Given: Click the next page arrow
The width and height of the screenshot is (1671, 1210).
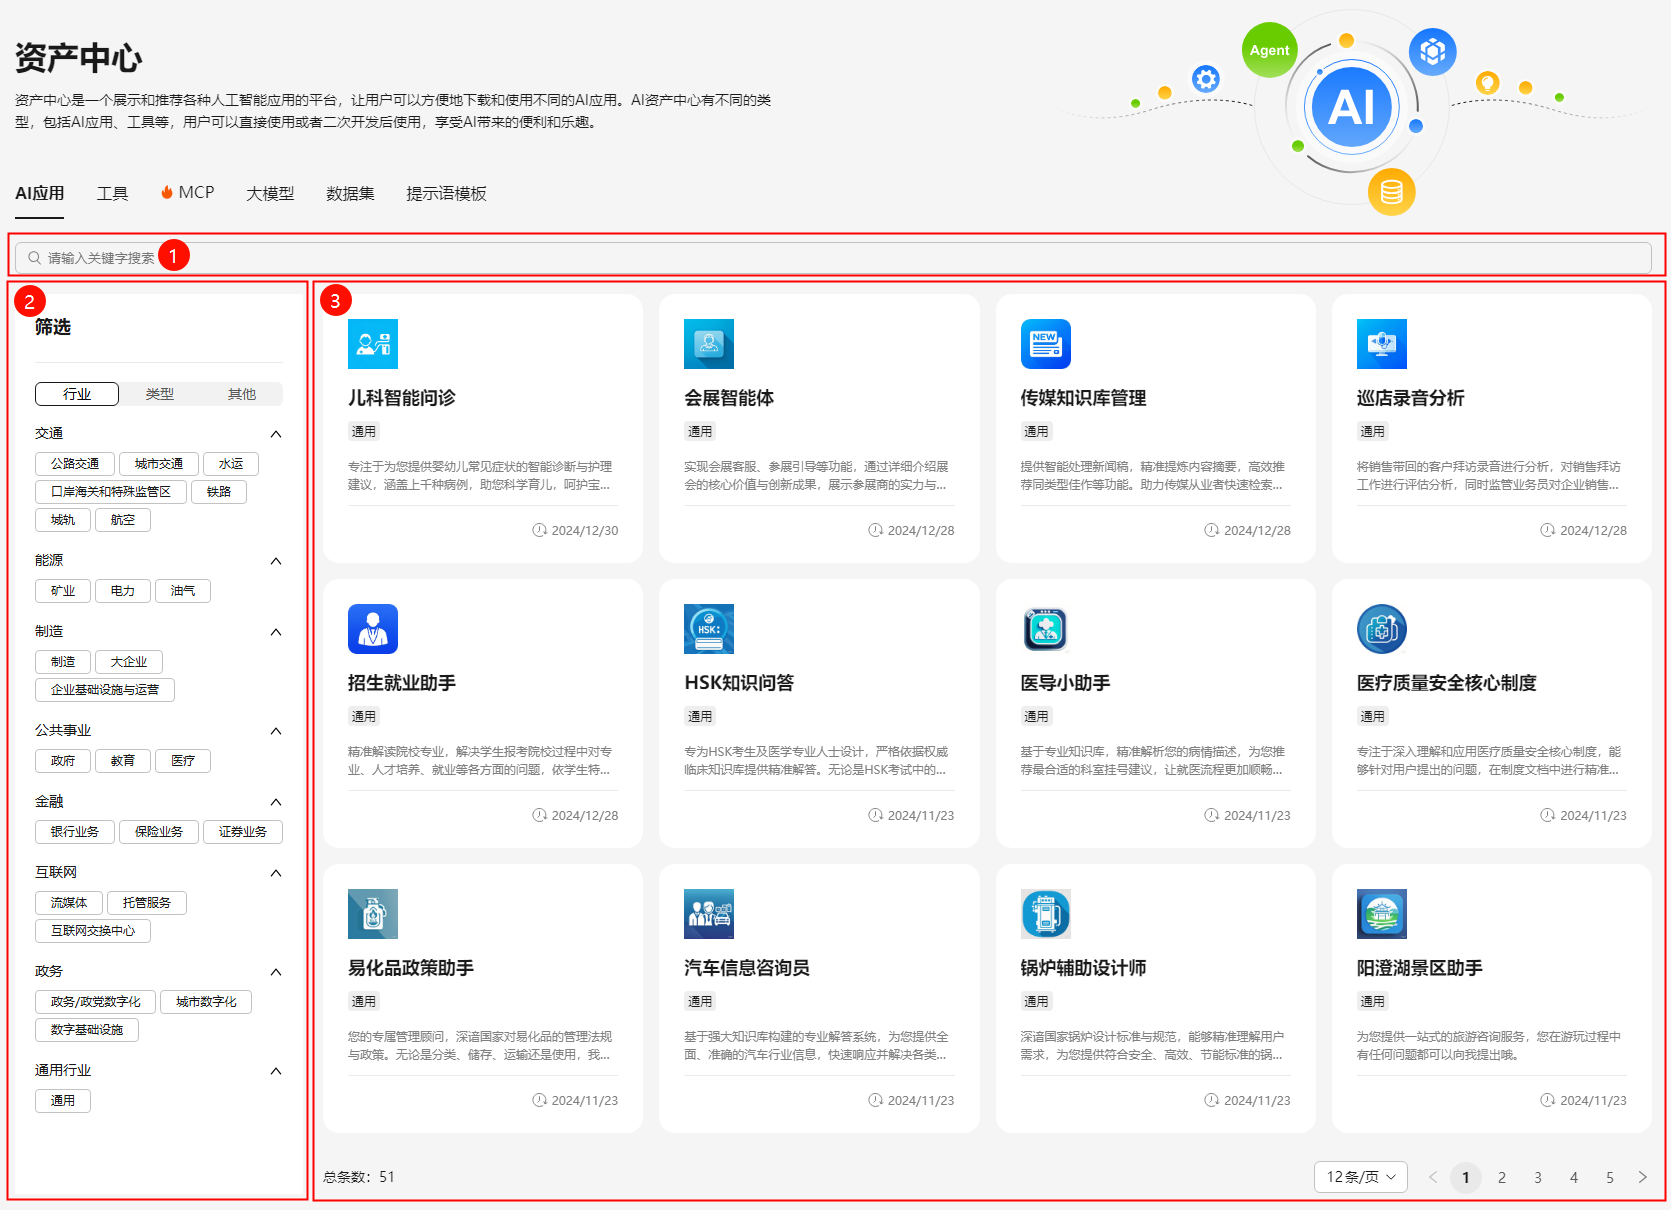Looking at the screenshot, I should pyautogui.click(x=1642, y=1177).
